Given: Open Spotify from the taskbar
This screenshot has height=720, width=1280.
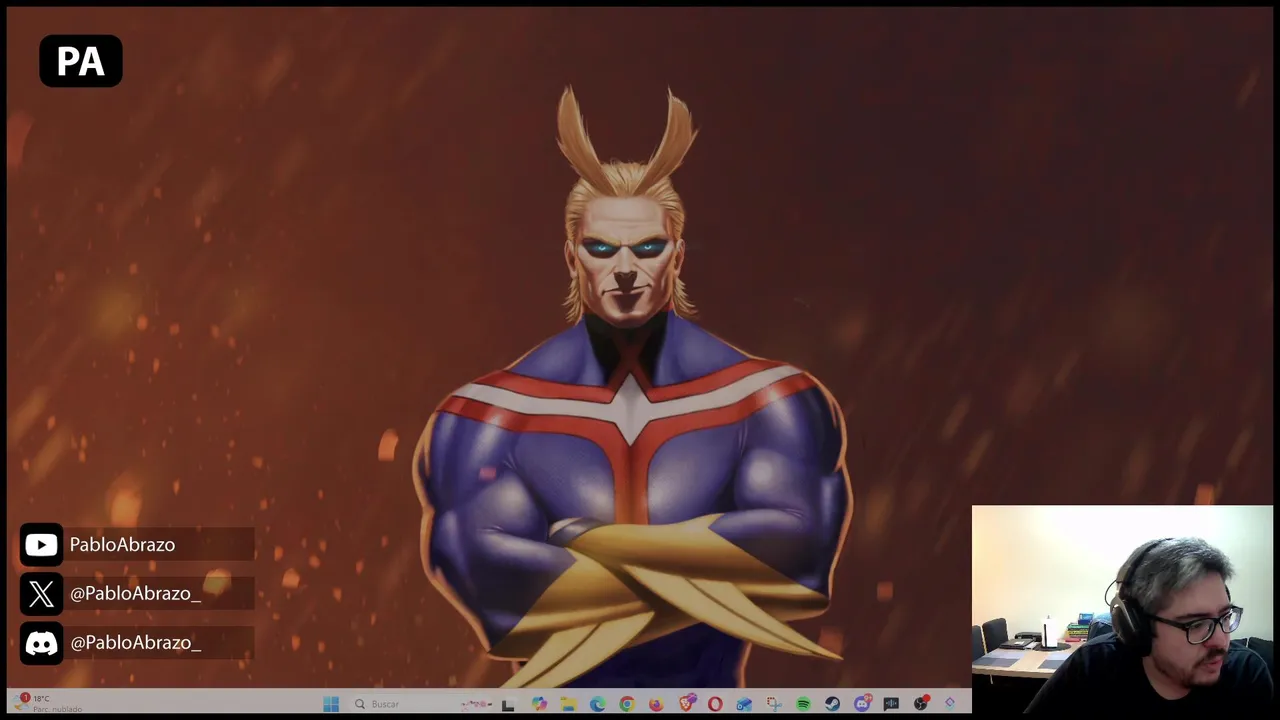Looking at the screenshot, I should 803,704.
